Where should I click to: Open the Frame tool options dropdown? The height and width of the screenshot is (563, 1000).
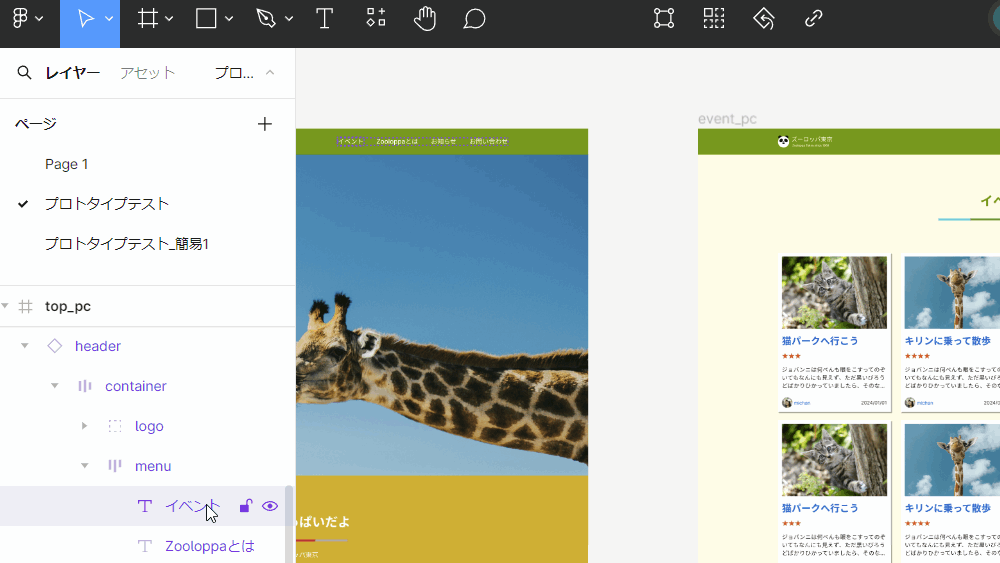[x=169, y=19]
